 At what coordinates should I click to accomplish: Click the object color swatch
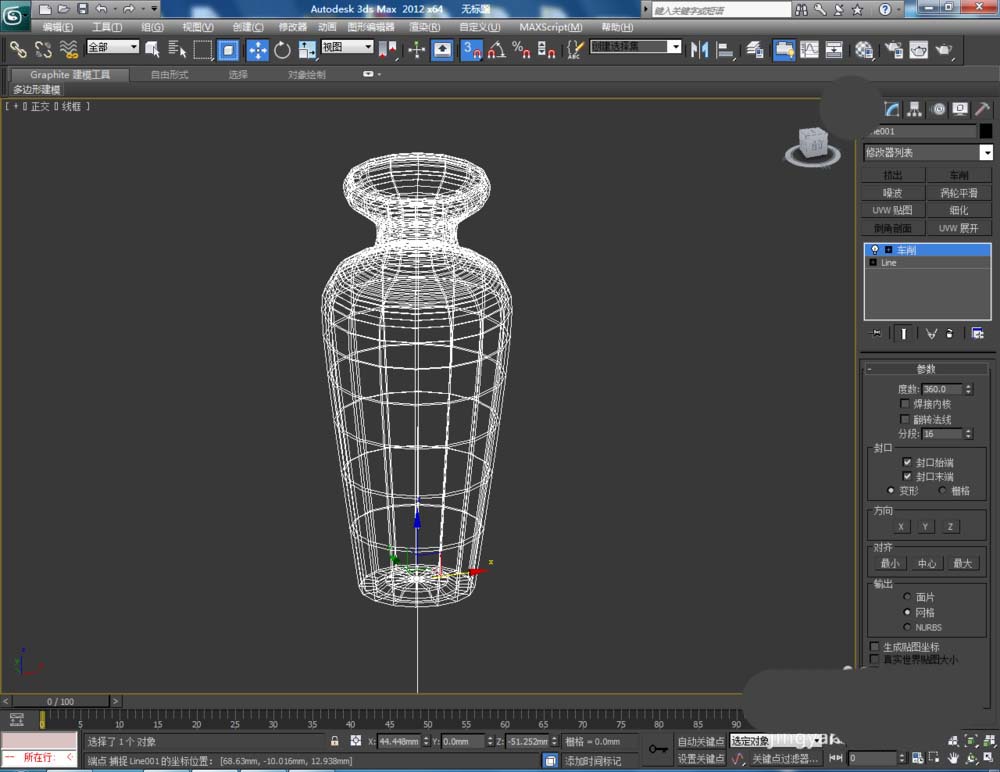tap(986, 131)
